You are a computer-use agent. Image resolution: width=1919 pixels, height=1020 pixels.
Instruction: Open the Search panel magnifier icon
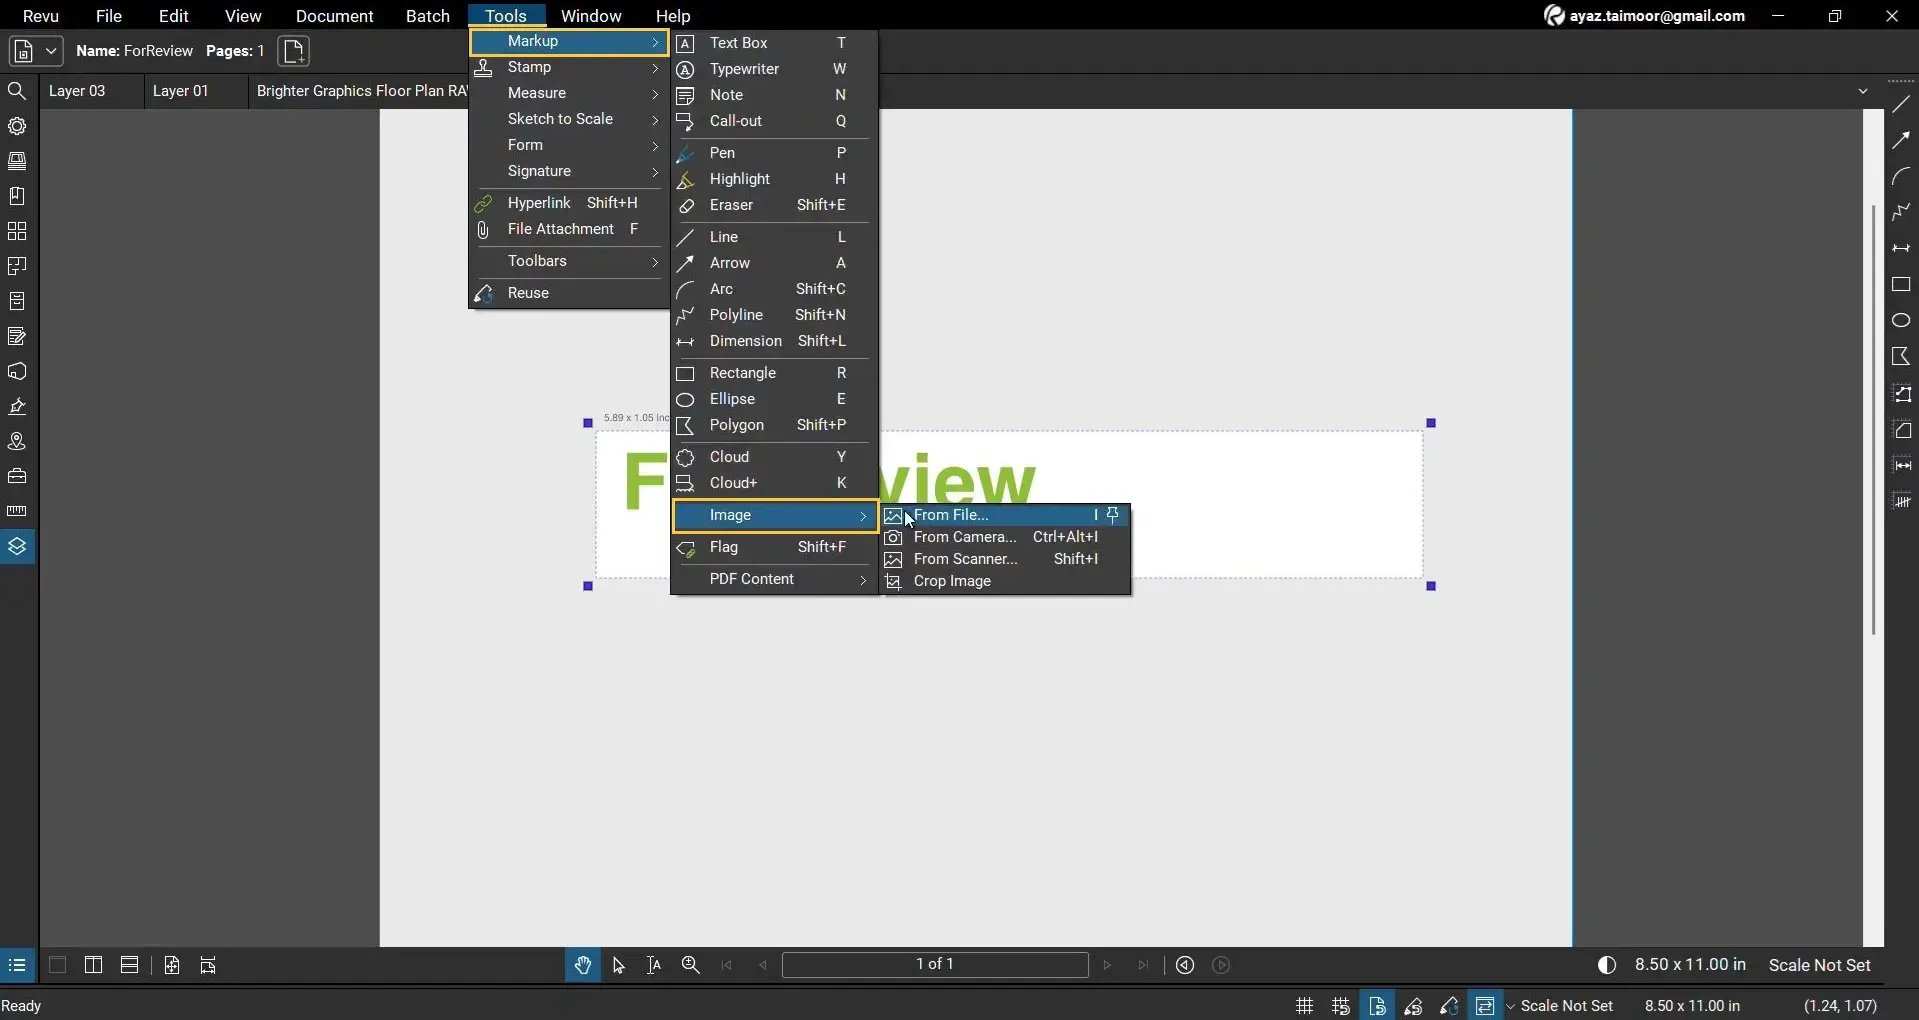pyautogui.click(x=17, y=91)
